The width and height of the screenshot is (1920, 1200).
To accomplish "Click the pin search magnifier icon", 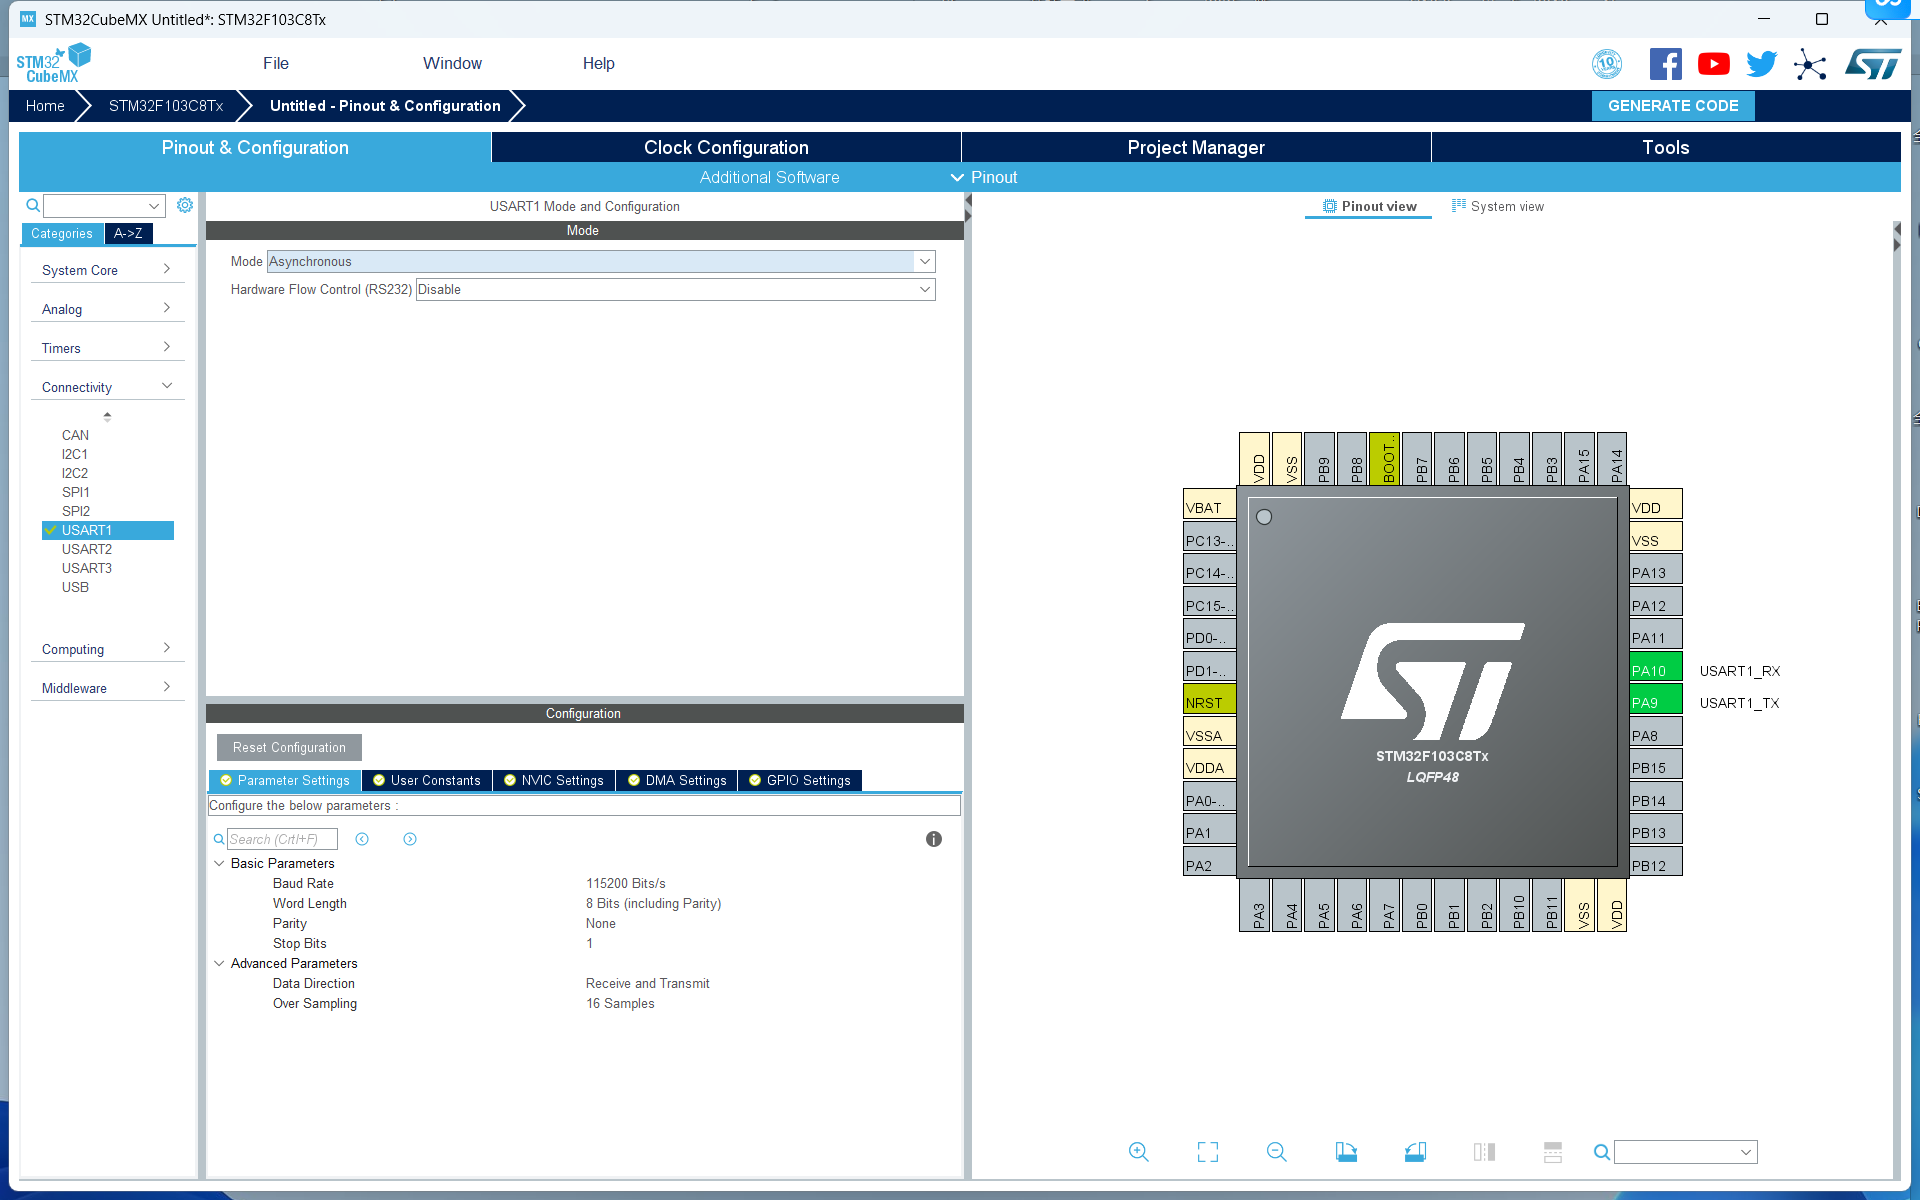I will tap(1602, 1152).
